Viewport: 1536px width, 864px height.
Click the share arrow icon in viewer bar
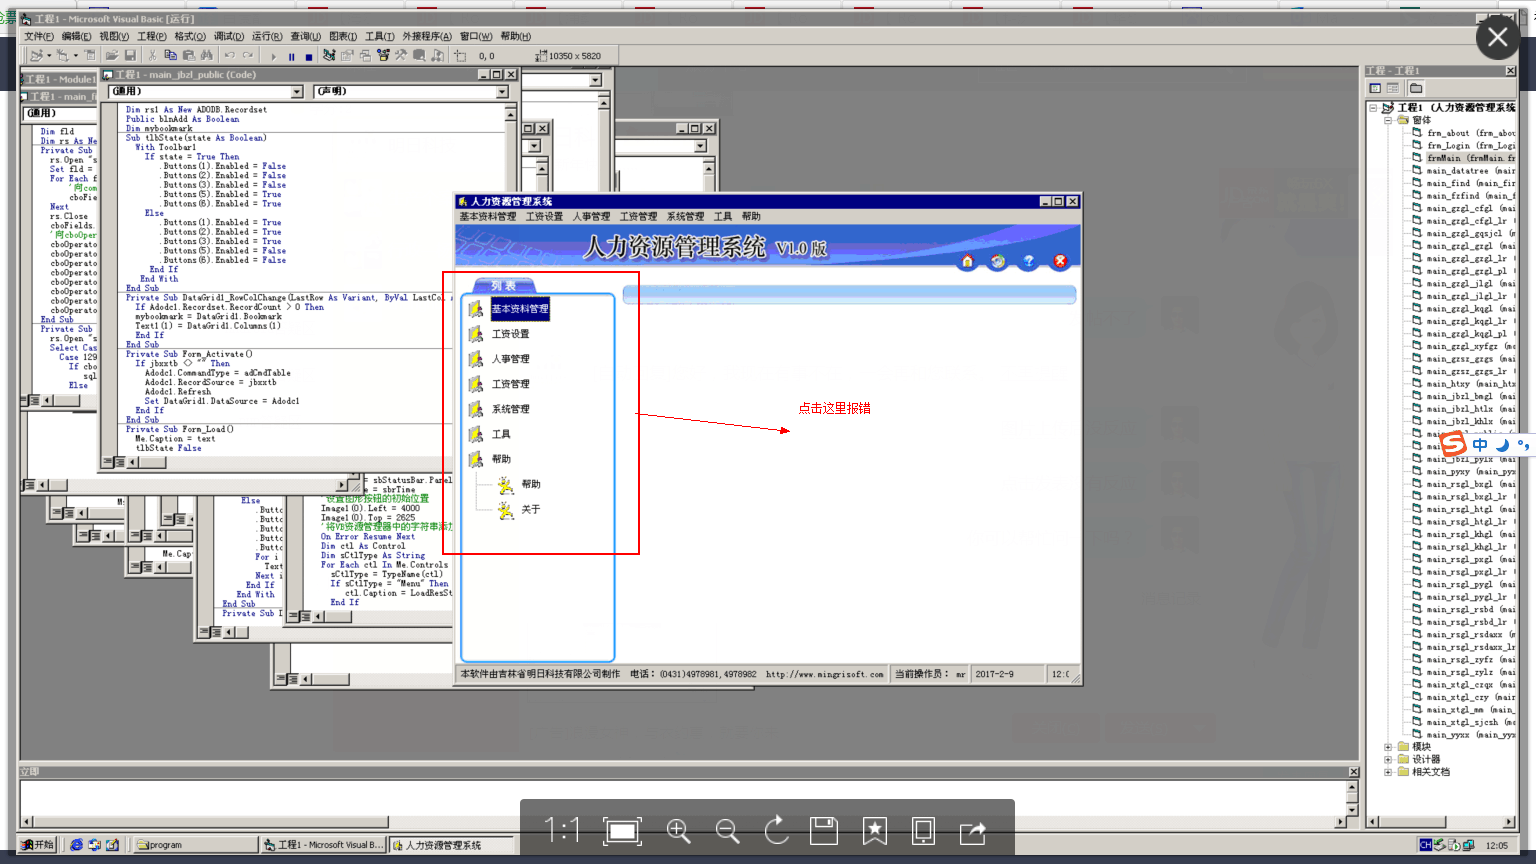coord(973,831)
